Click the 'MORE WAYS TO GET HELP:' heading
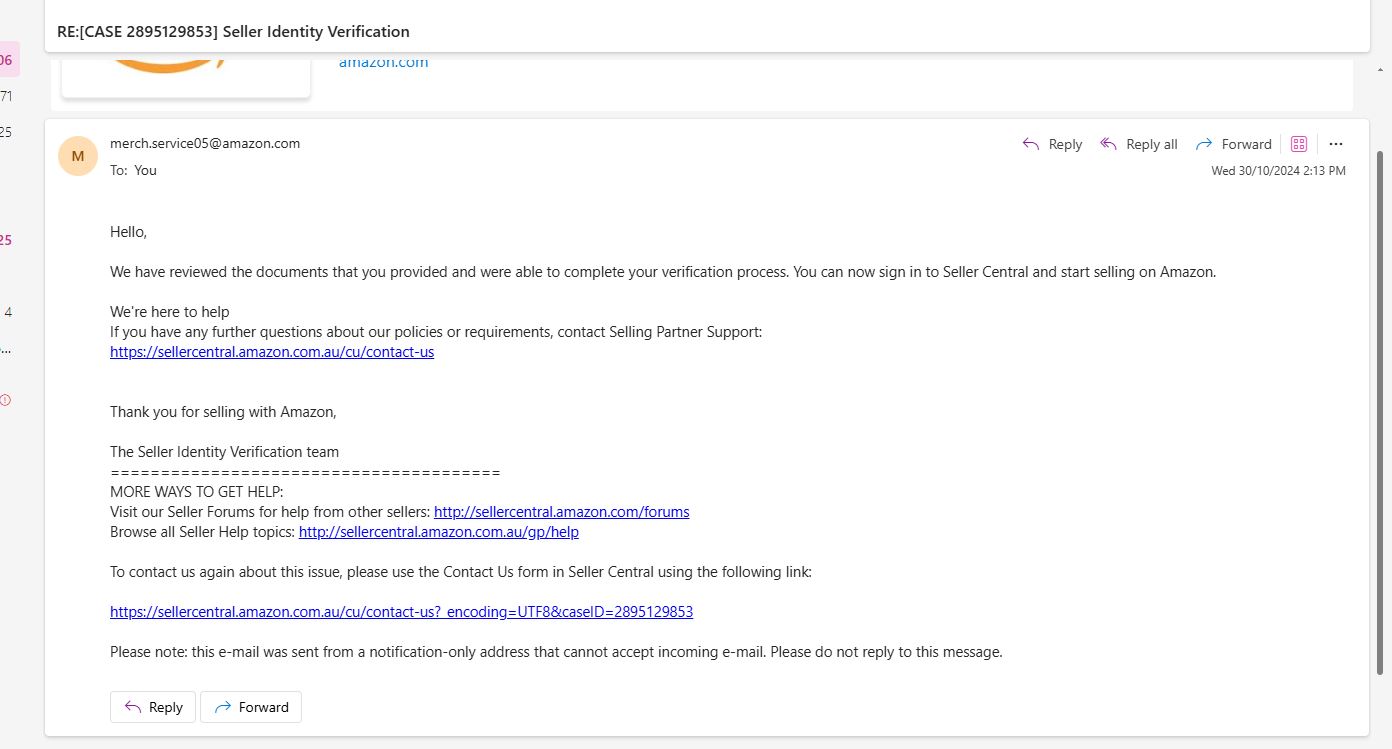This screenshot has width=1392, height=749. pos(197,492)
